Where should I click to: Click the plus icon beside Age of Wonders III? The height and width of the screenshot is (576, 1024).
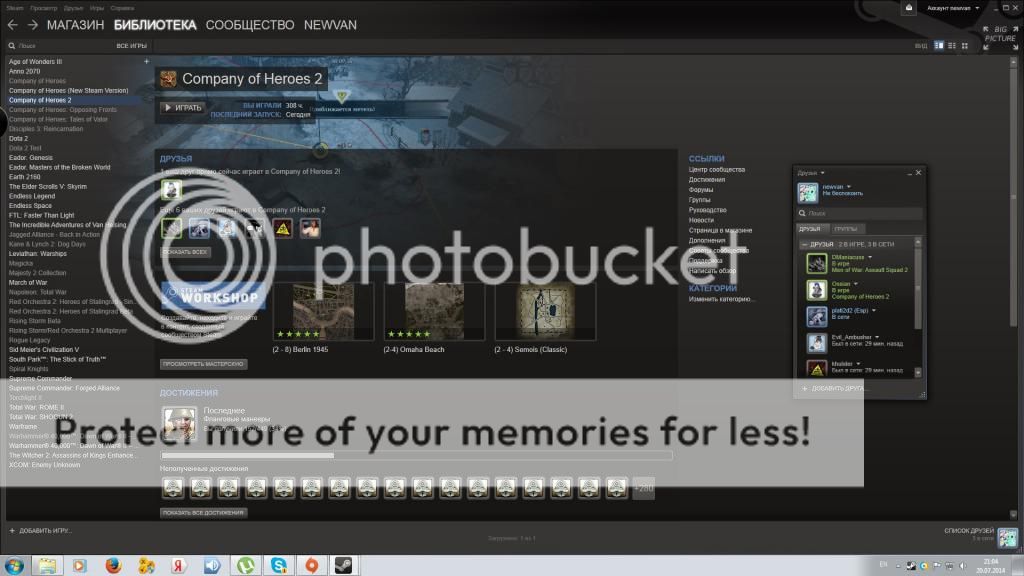[x=146, y=61]
